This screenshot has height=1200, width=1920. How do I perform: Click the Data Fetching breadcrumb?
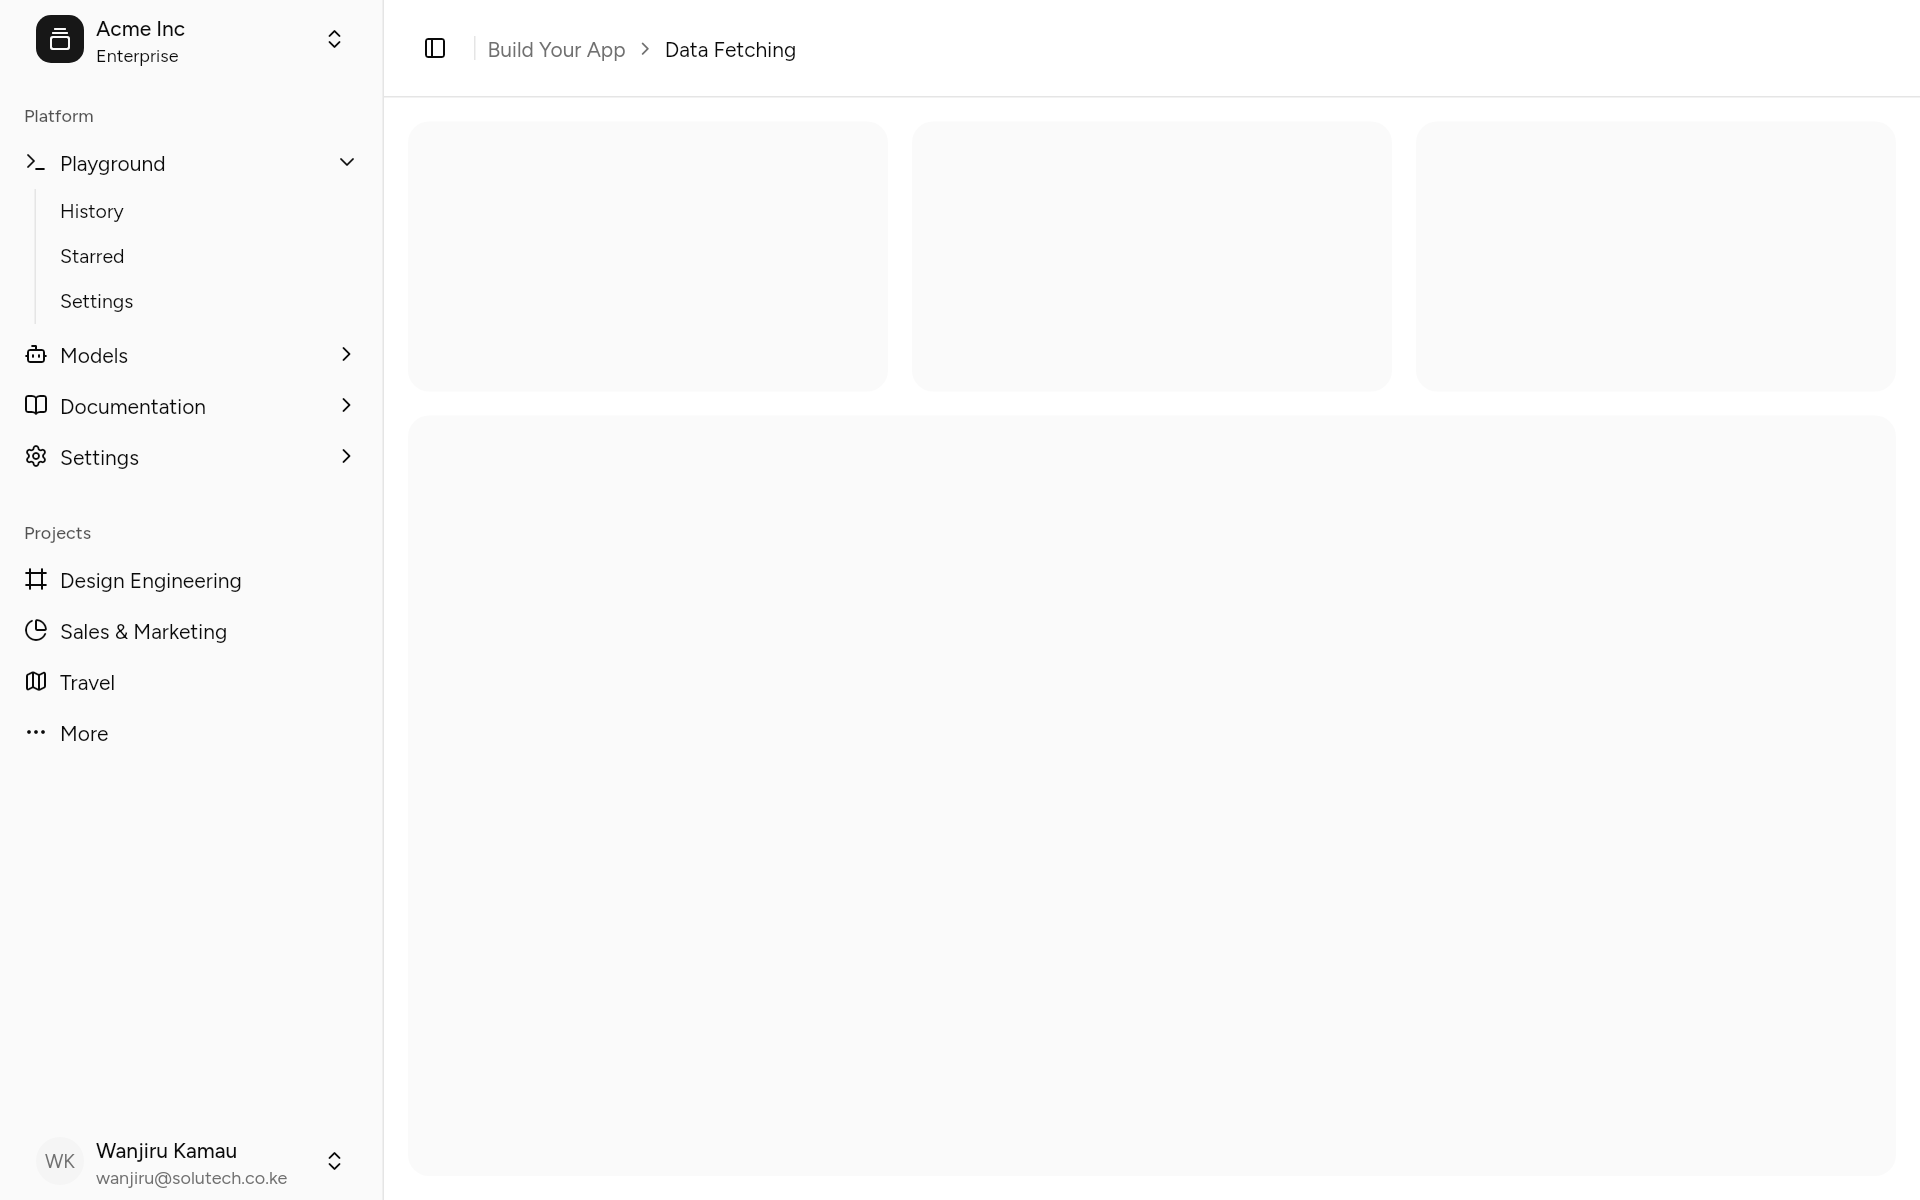click(x=730, y=50)
